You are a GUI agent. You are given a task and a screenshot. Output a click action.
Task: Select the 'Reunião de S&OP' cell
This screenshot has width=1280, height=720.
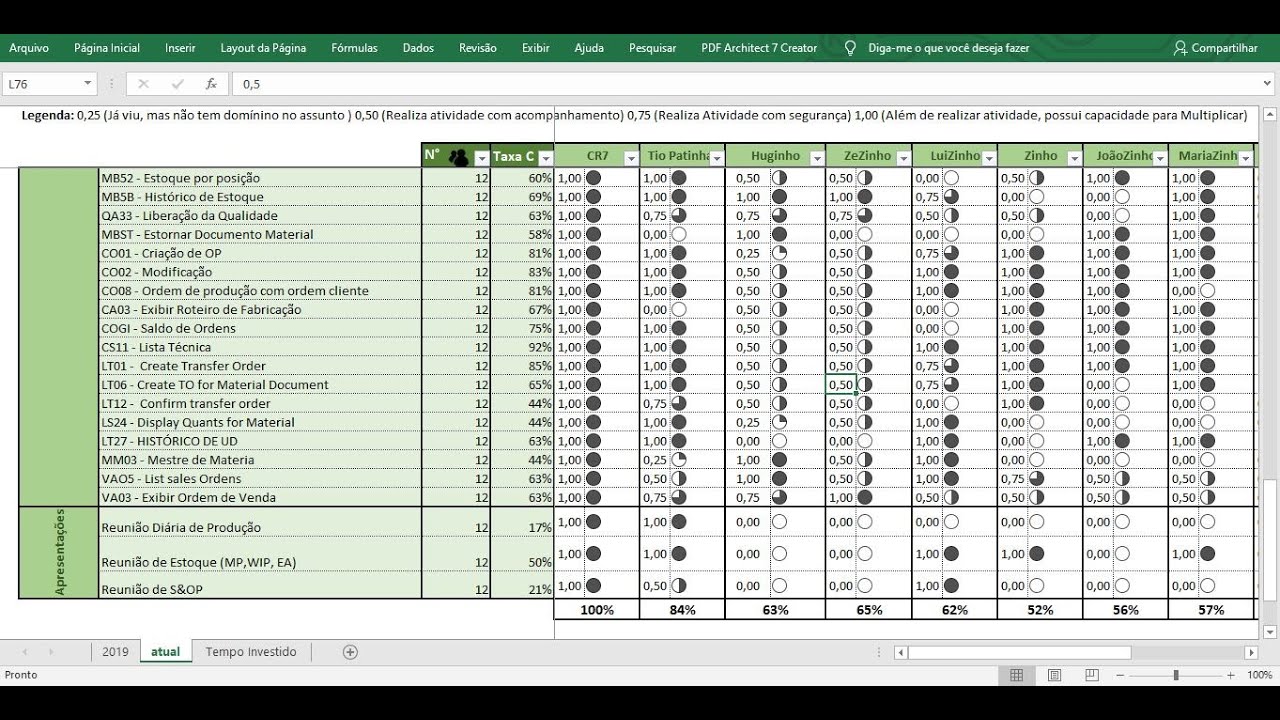(x=260, y=584)
